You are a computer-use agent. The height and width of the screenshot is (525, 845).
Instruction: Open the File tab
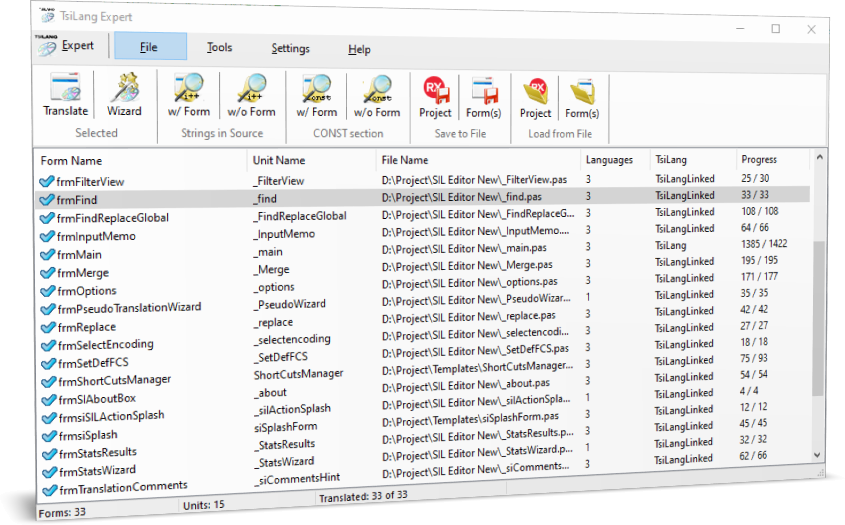pos(150,46)
